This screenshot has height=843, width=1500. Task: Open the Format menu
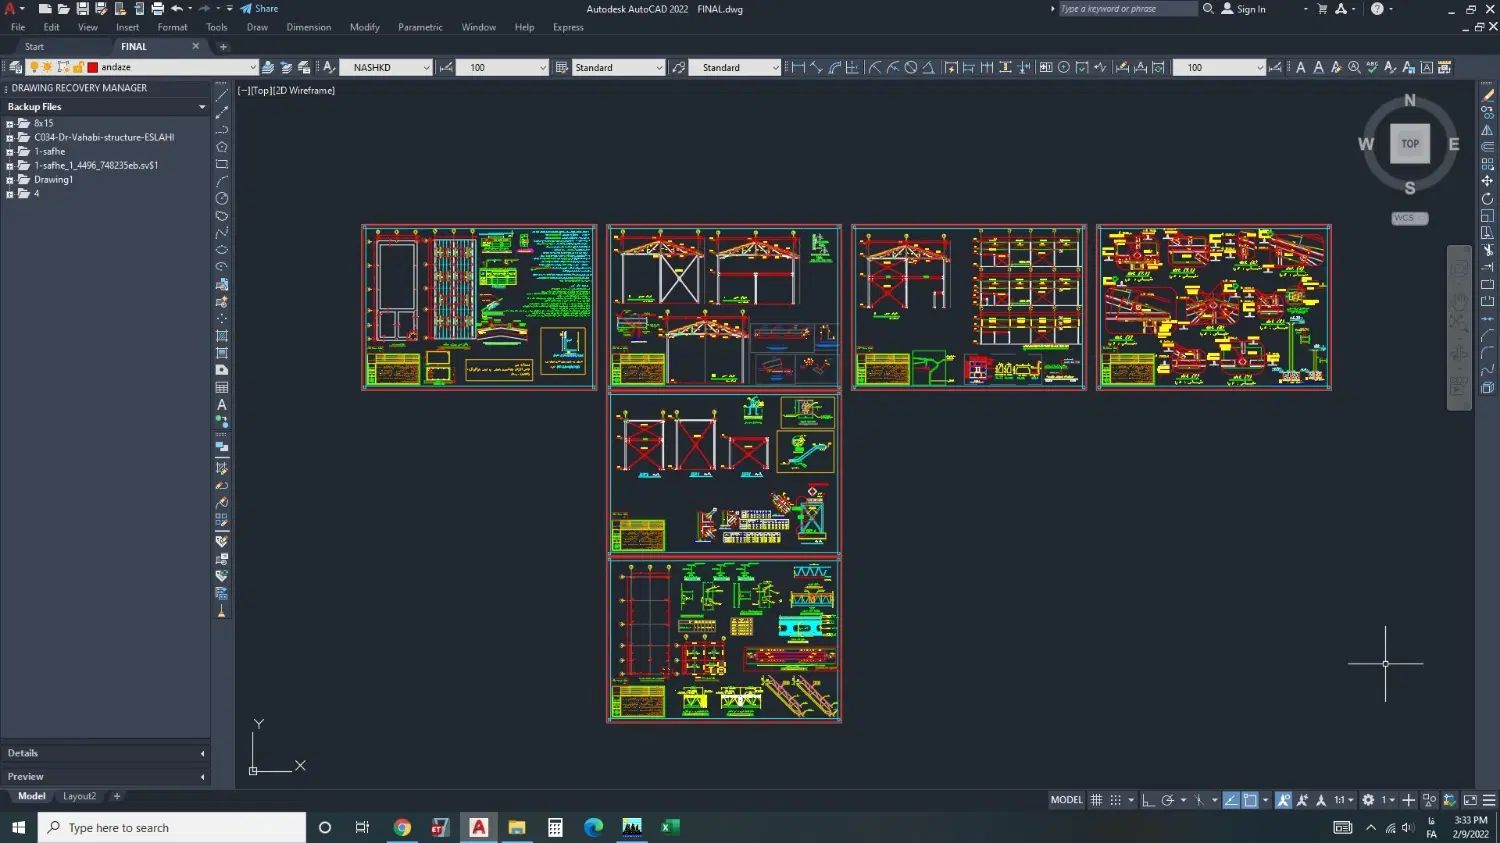click(172, 27)
